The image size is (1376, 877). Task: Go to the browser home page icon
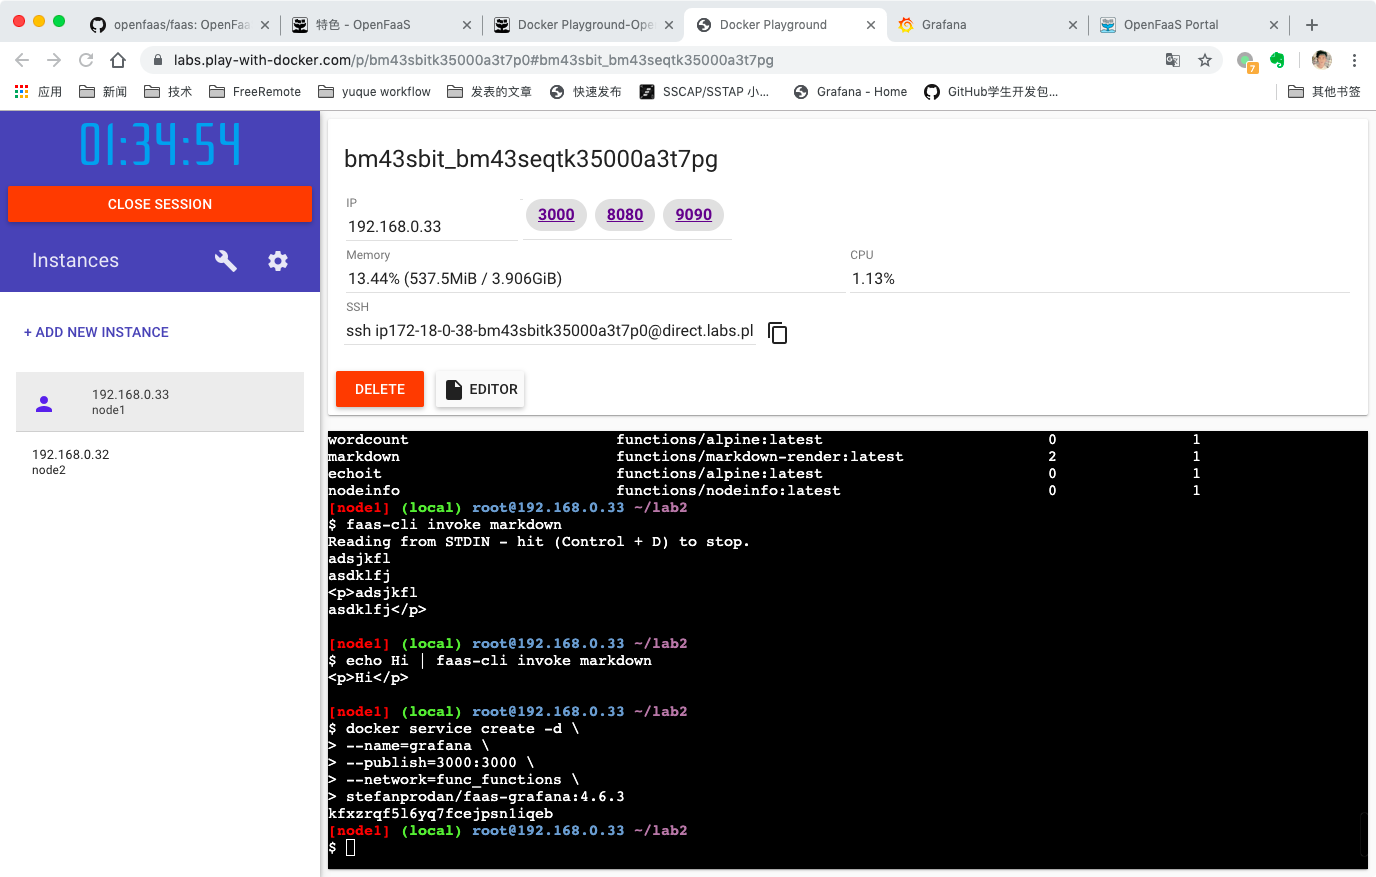[118, 60]
